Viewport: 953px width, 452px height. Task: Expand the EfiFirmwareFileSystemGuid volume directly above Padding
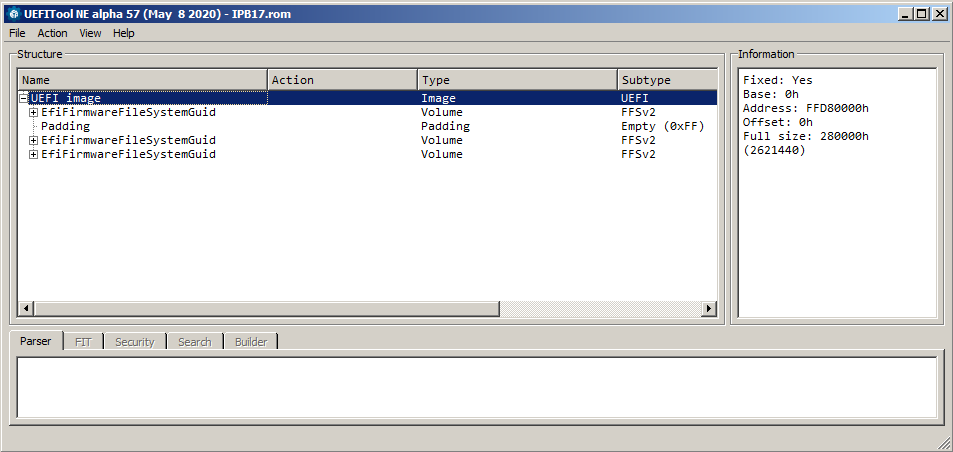click(34, 112)
